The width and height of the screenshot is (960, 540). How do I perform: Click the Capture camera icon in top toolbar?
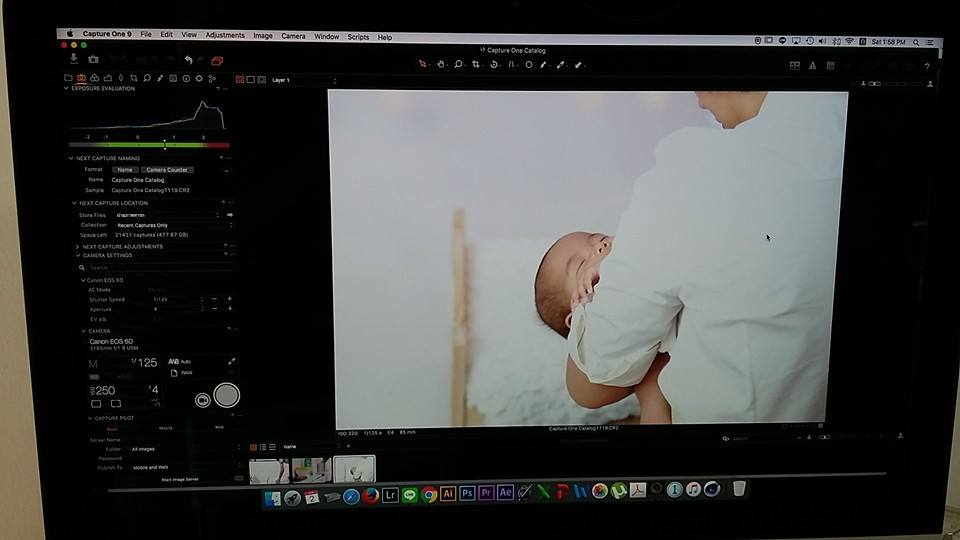[93, 59]
